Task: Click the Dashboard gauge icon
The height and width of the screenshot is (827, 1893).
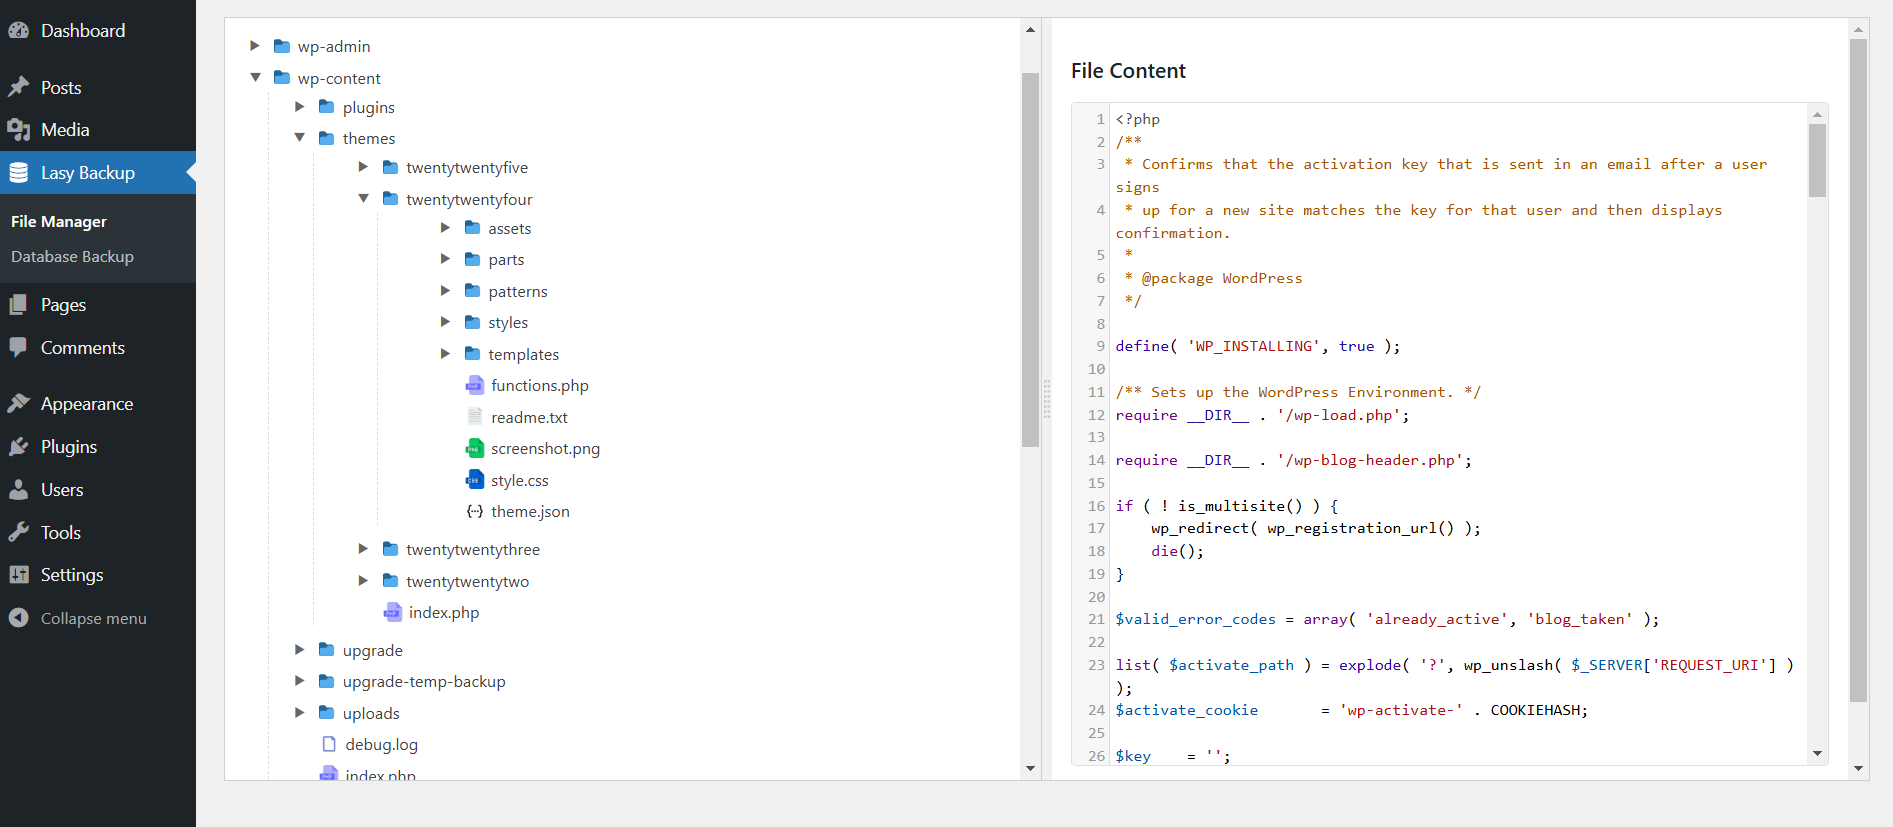Action: click(x=18, y=31)
